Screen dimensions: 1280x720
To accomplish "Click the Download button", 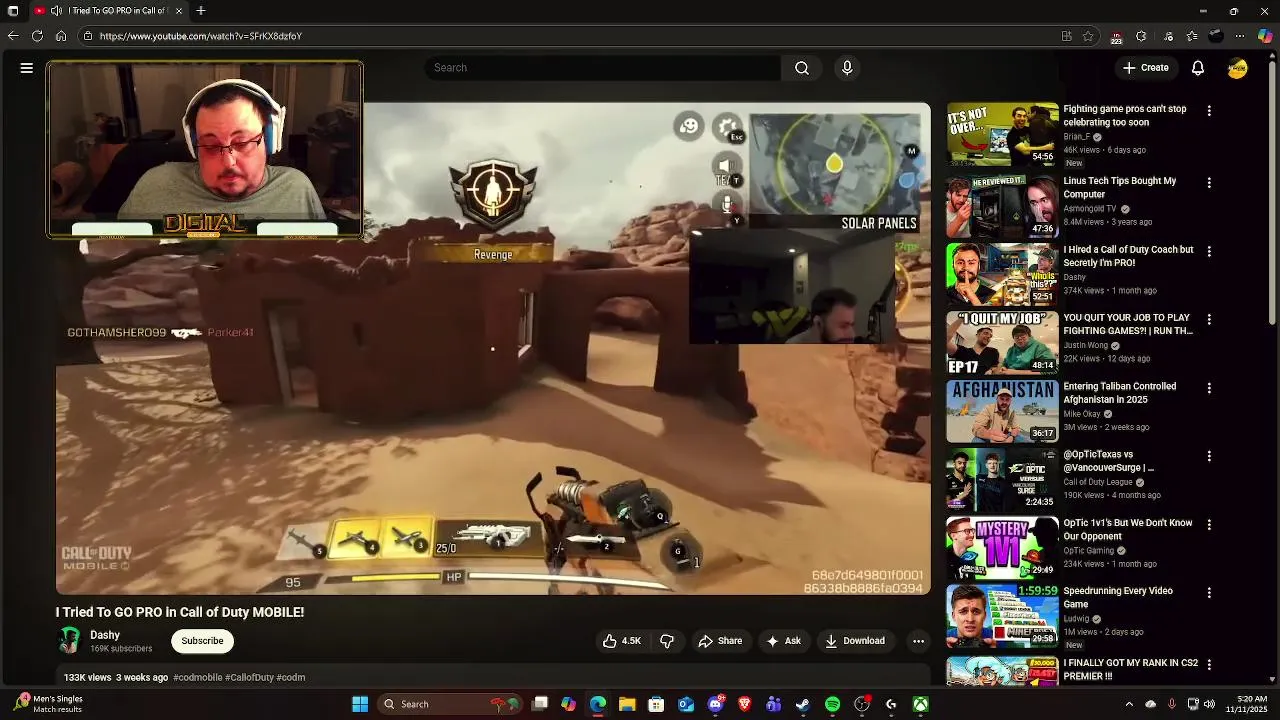I will [855, 641].
